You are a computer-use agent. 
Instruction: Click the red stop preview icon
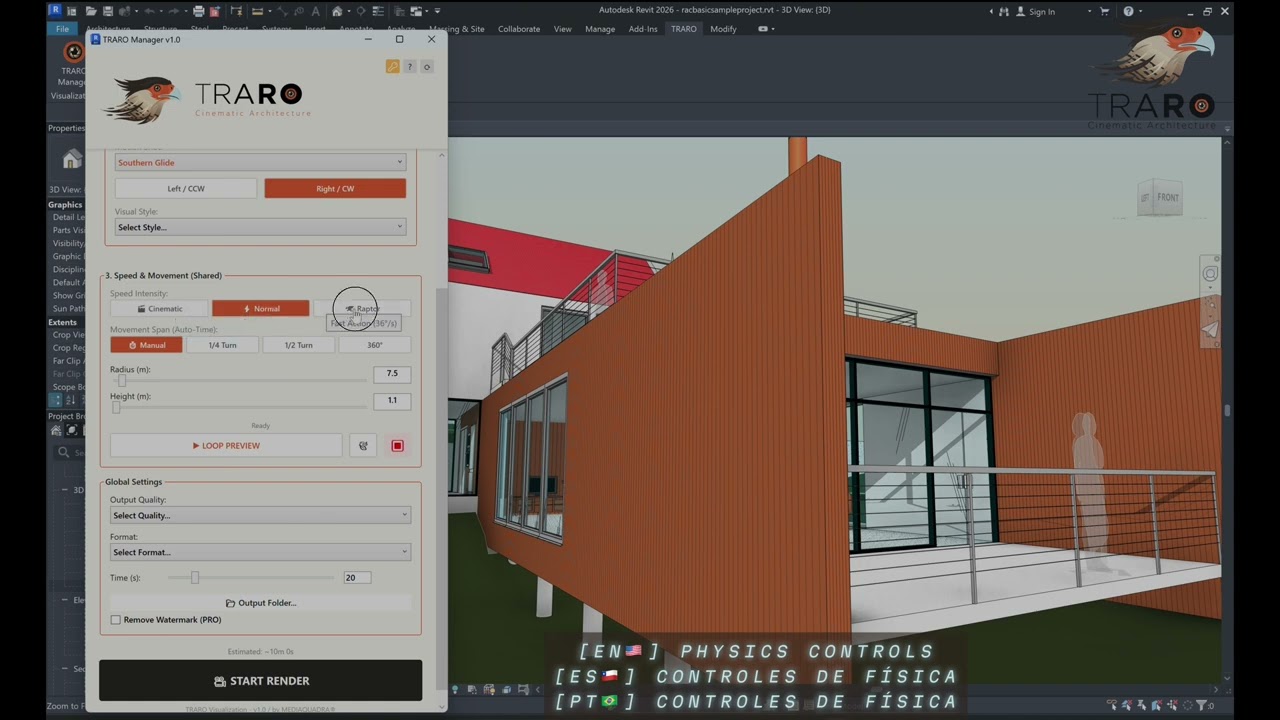coord(397,446)
